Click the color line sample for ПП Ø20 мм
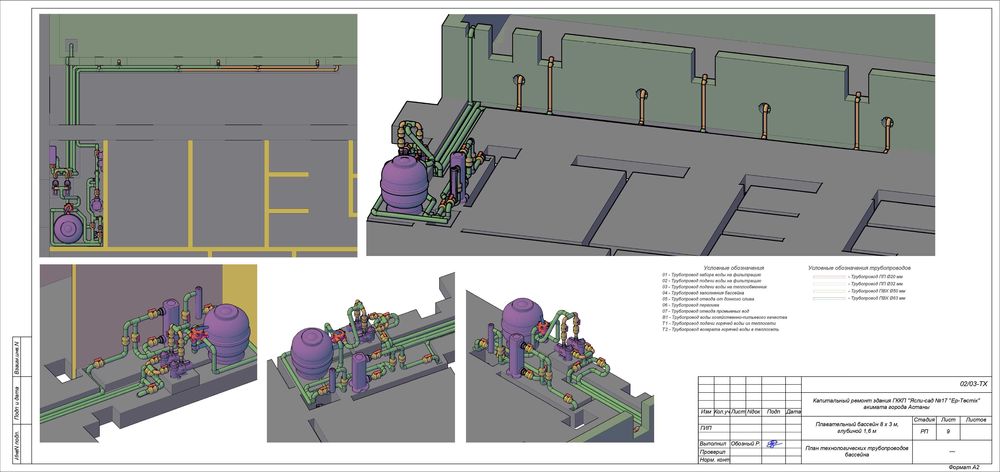 coord(828,277)
